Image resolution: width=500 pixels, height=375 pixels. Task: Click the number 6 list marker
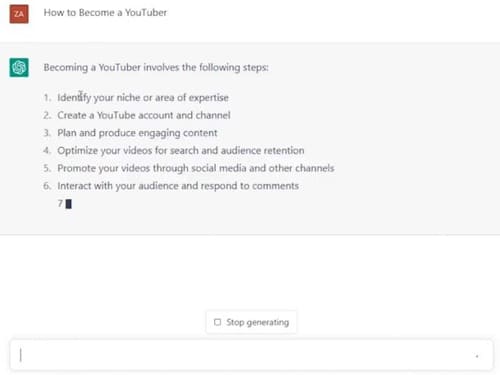[47, 186]
